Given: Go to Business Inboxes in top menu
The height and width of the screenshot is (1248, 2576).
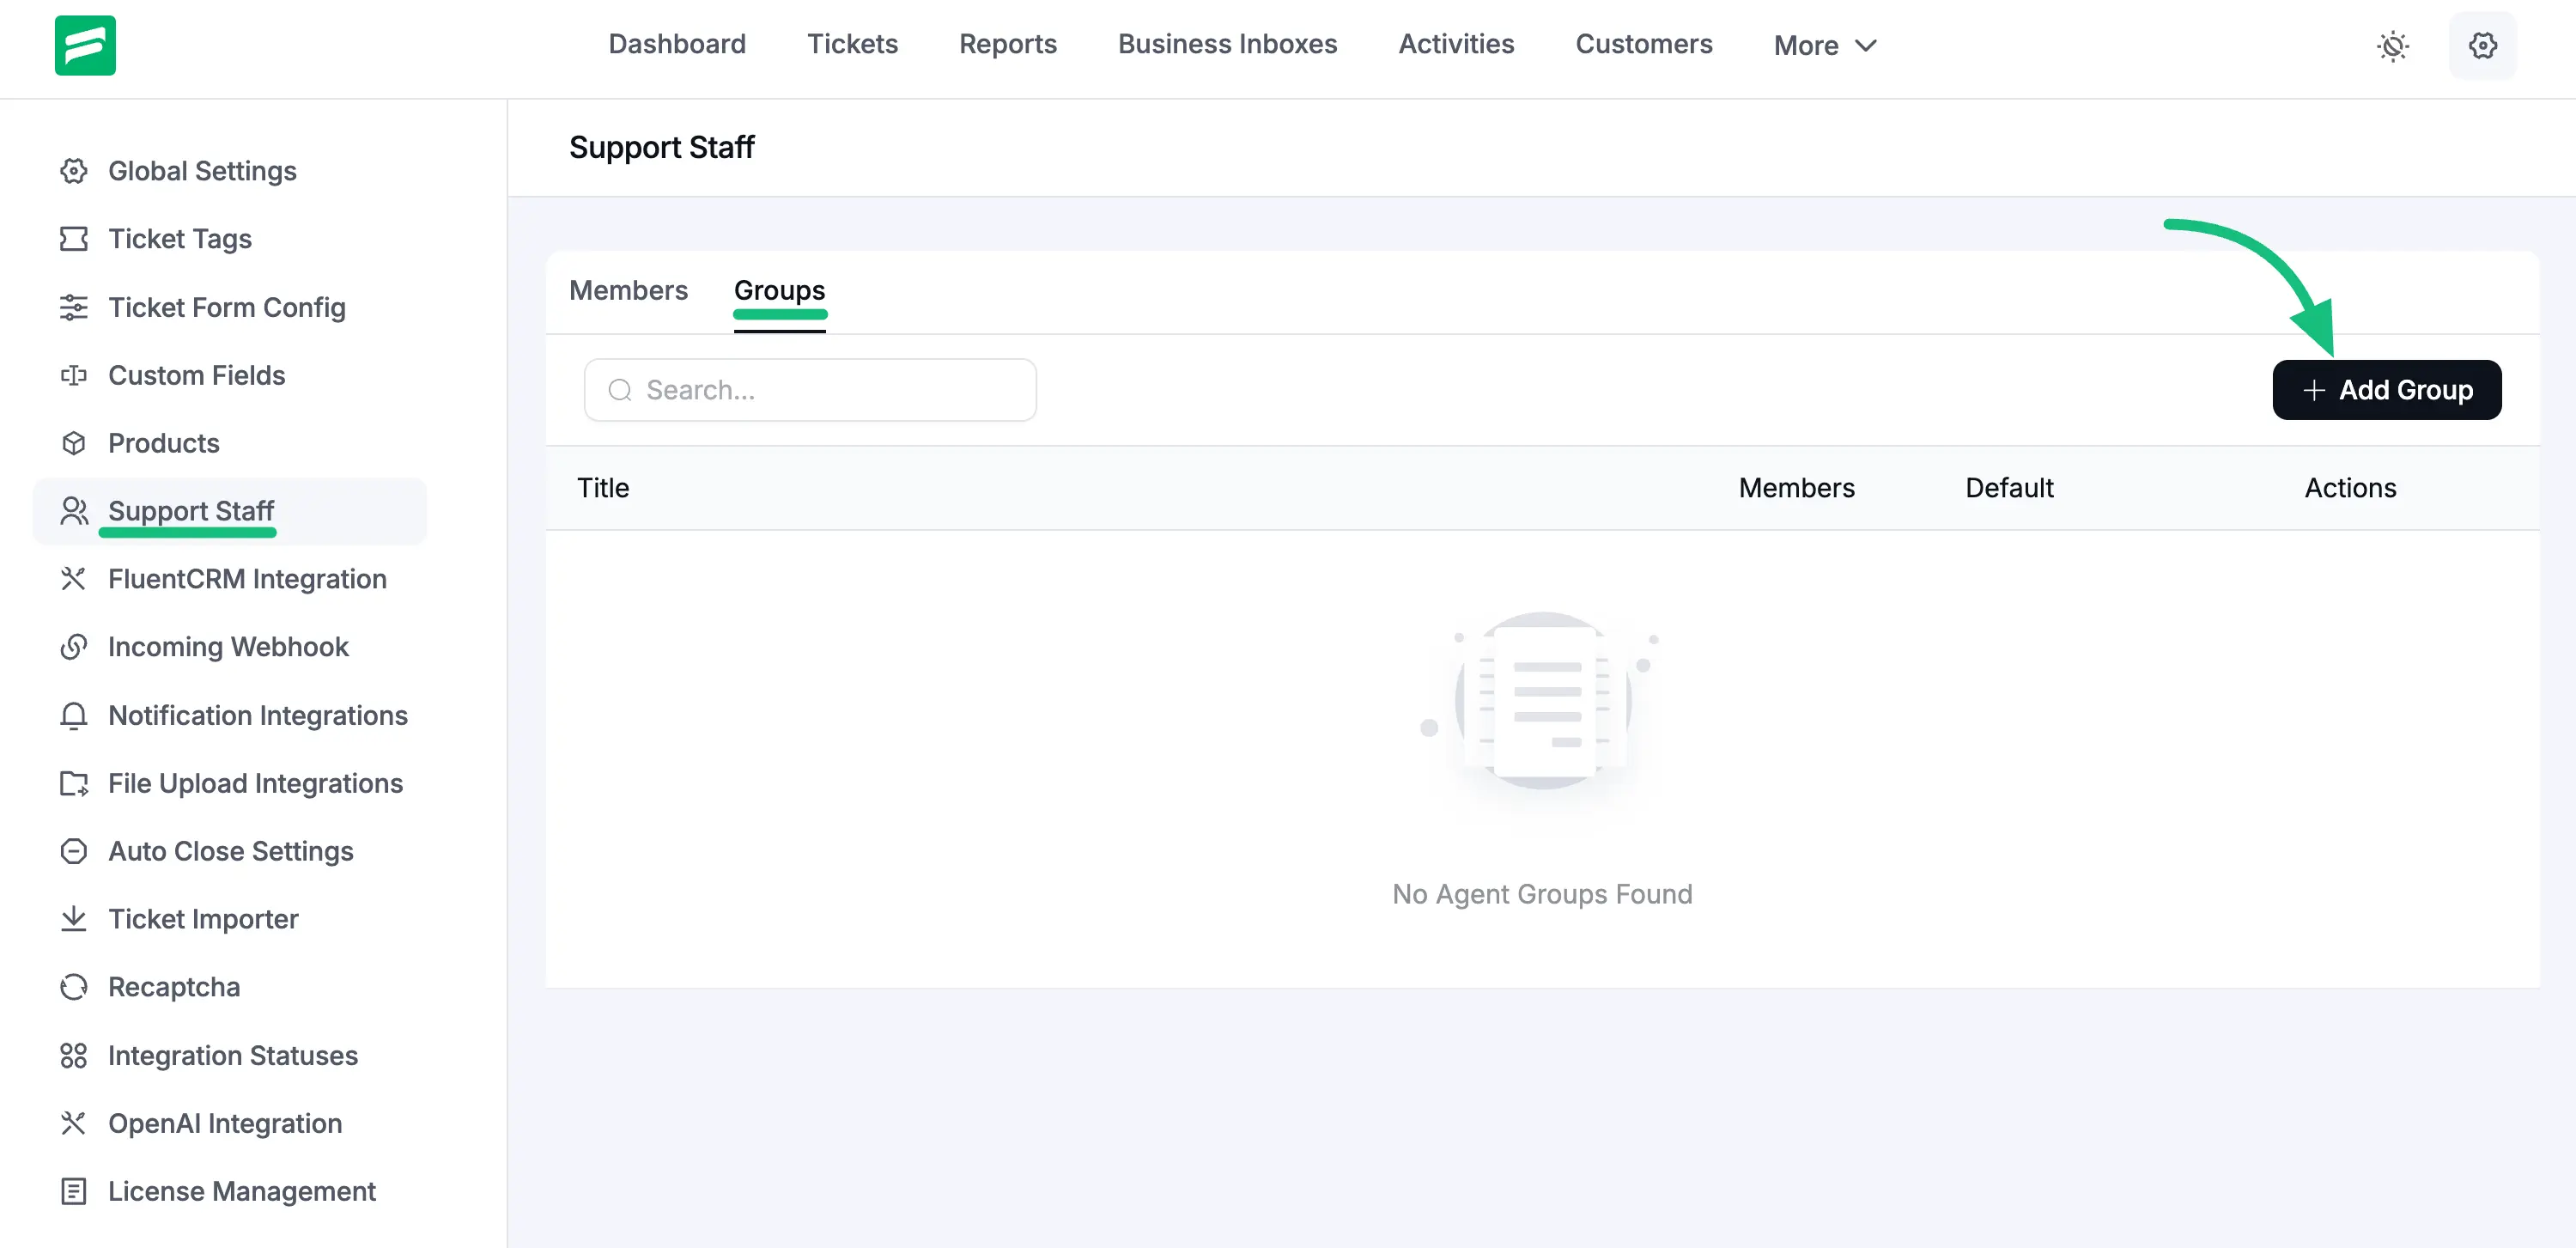Looking at the screenshot, I should click(1227, 44).
